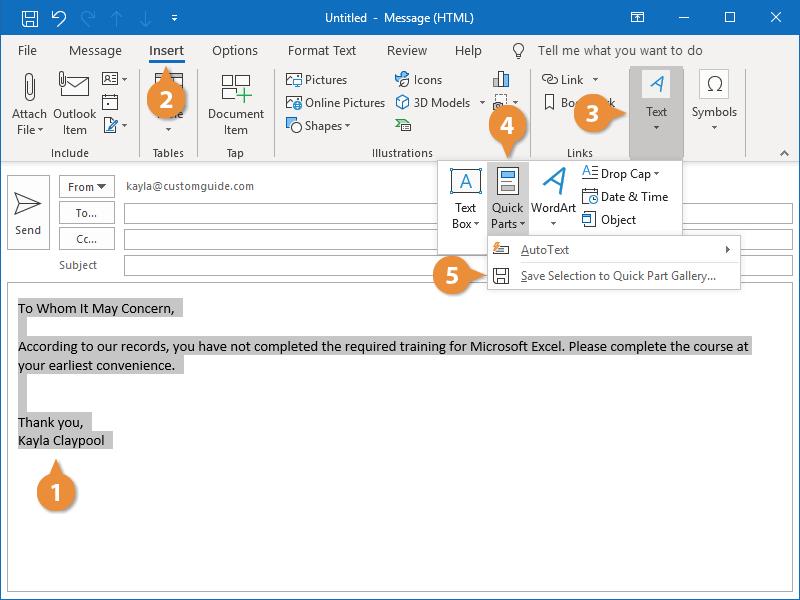Insert 3D Models
This screenshot has width=800, height=600.
434,102
